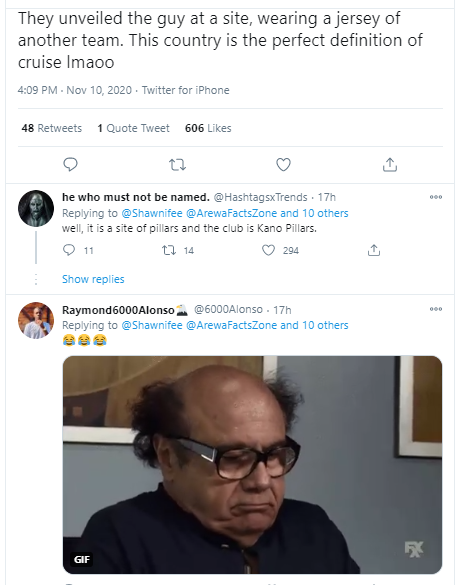View the 48 Retweets list
The image size is (463, 585).
point(51,128)
